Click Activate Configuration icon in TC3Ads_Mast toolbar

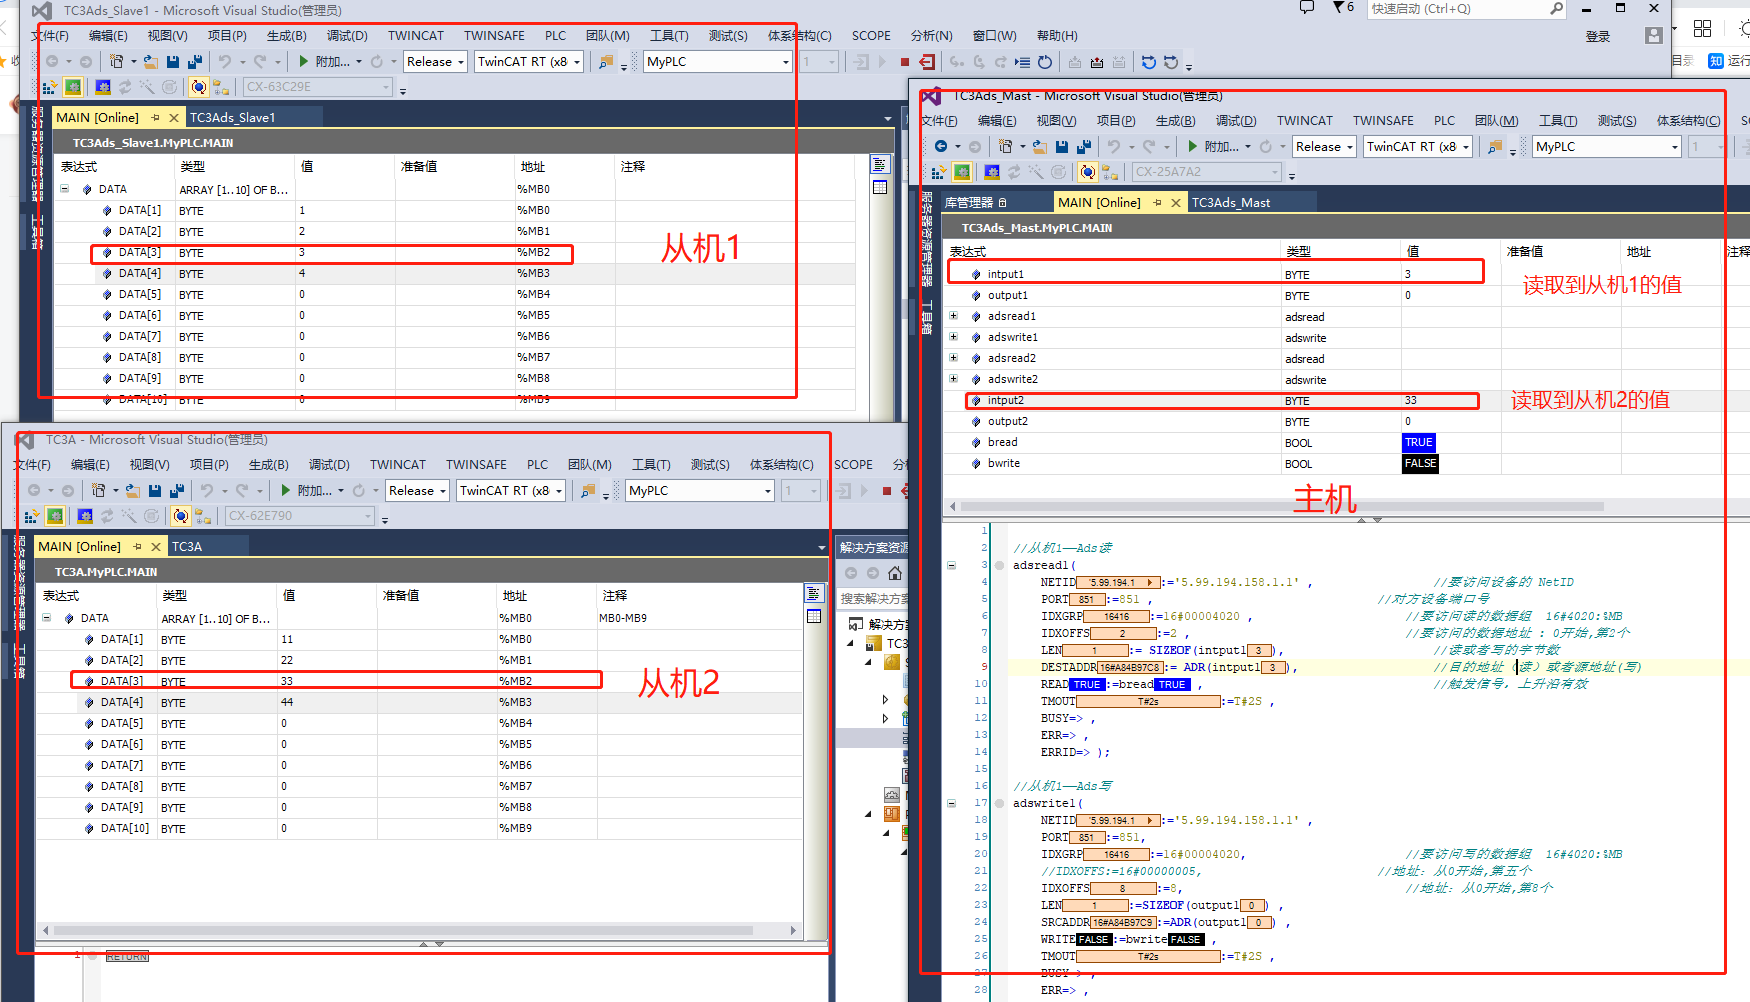tap(938, 172)
